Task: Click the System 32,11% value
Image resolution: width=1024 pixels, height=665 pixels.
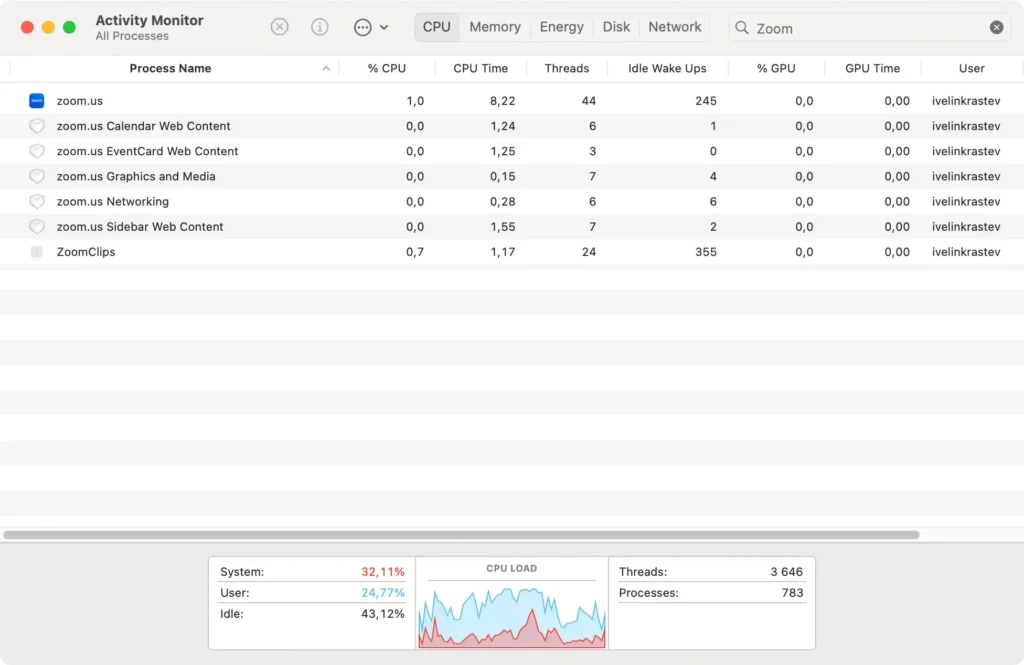Action: coord(383,572)
